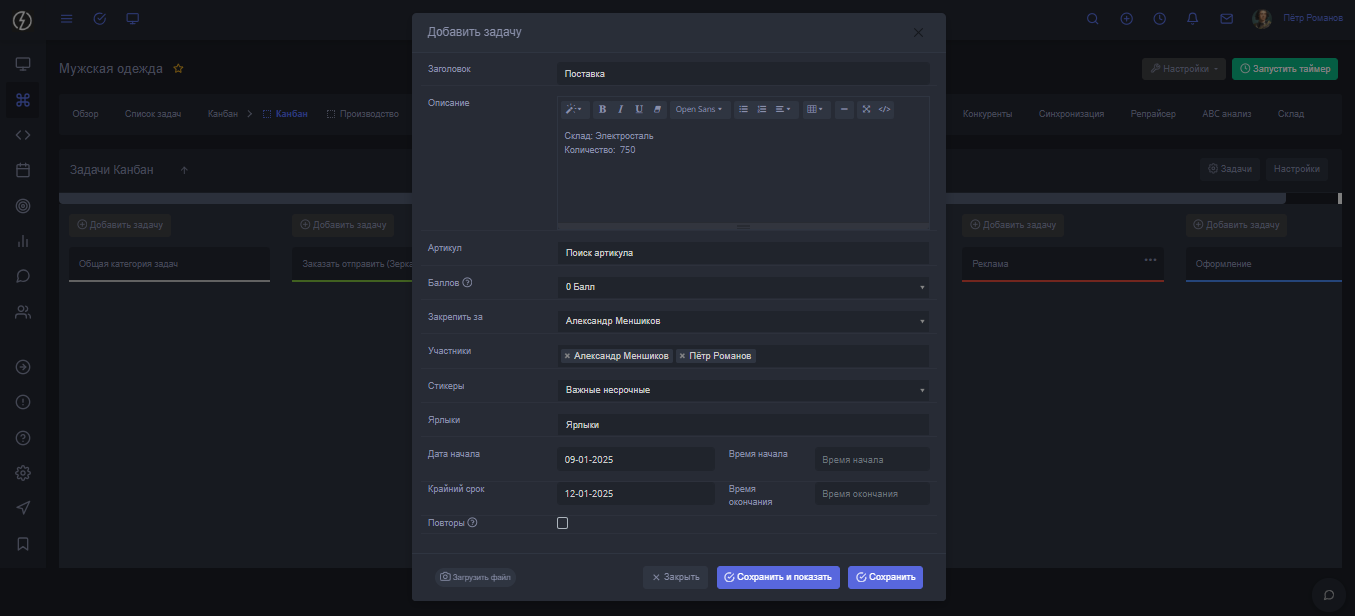The height and width of the screenshot is (616, 1355).
Task: Click the Загрузить файл button
Action: click(x=475, y=577)
